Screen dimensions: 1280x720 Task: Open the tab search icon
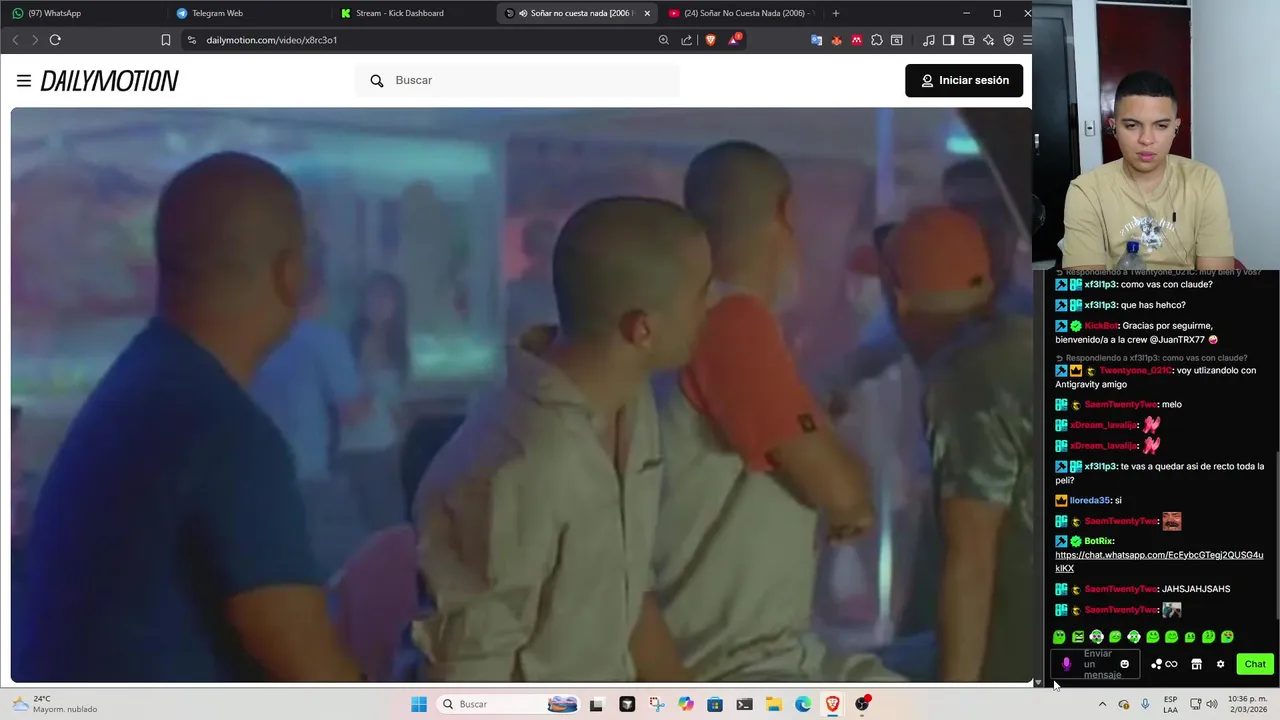pos(897,40)
